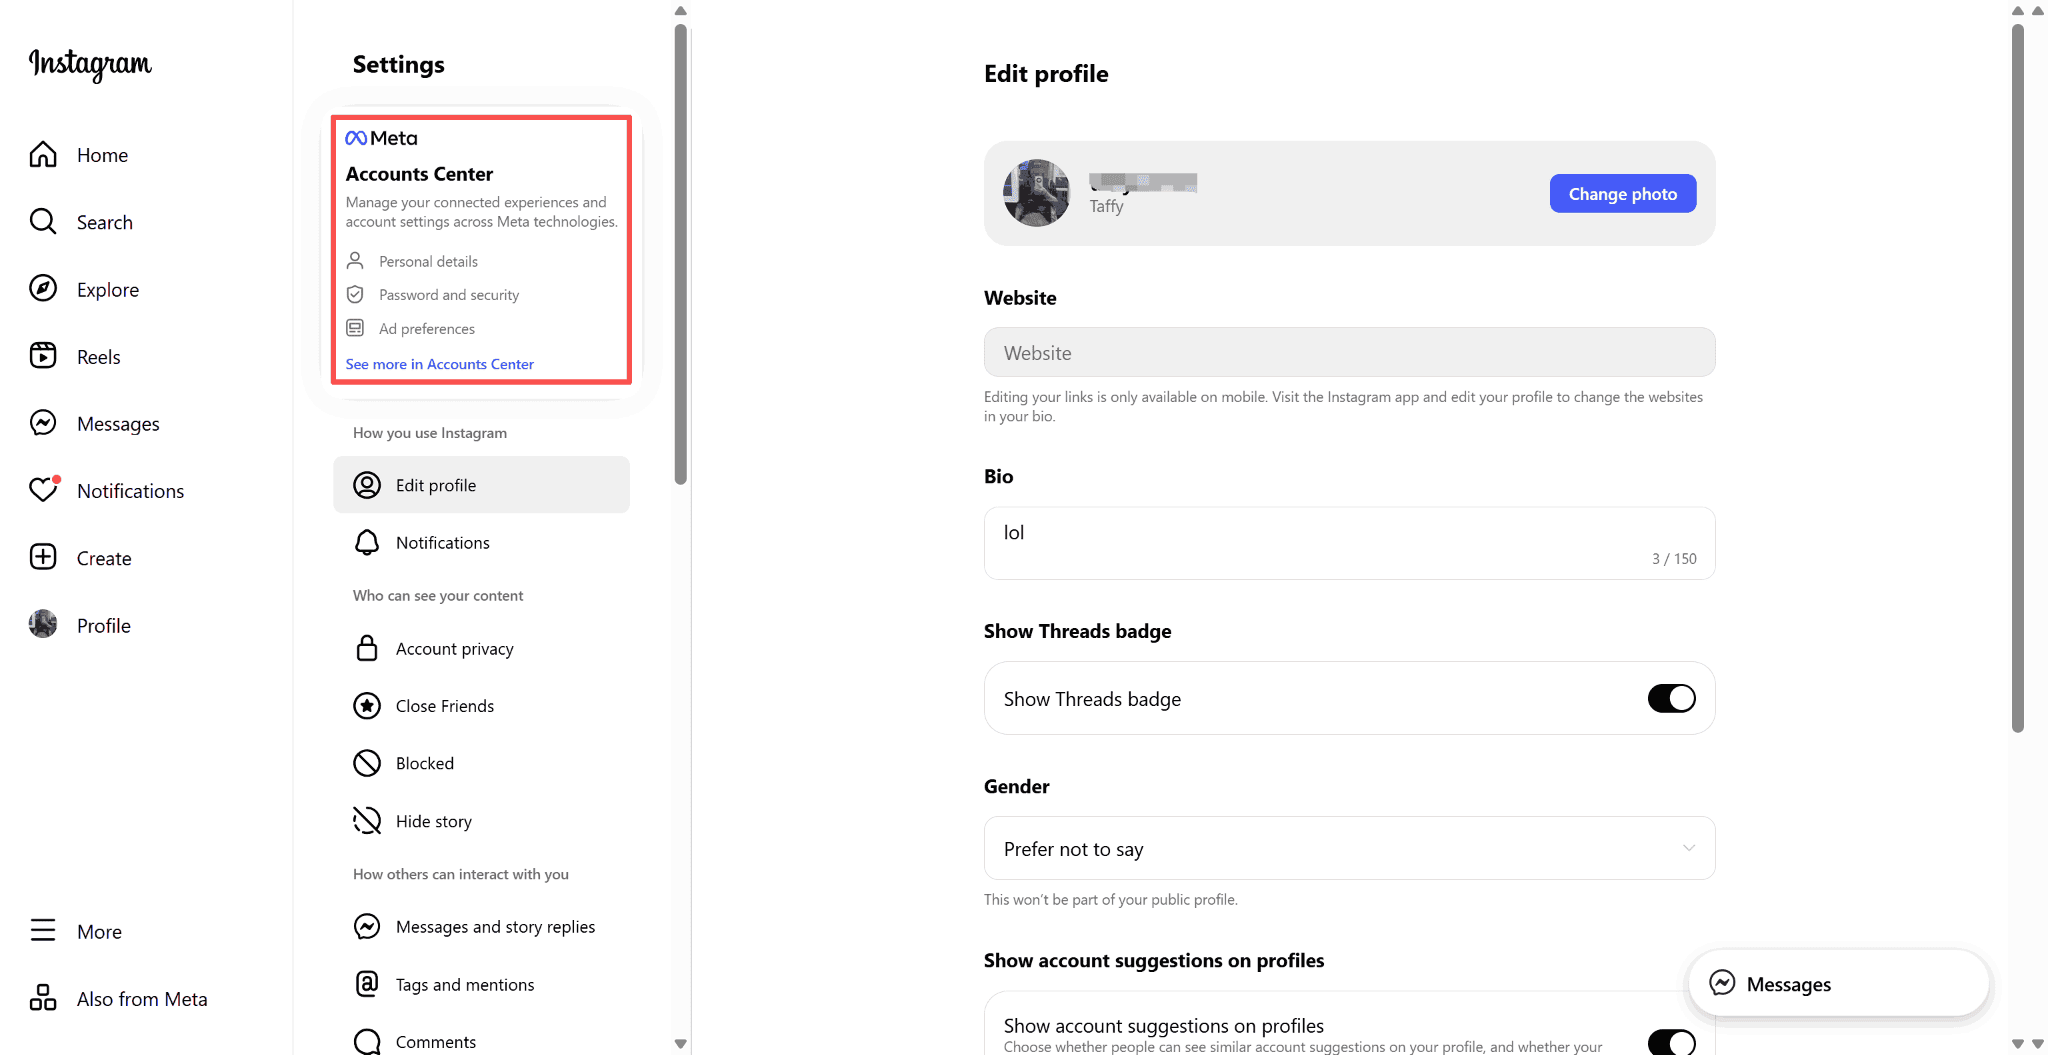The width and height of the screenshot is (2048, 1055).
Task: Click the Also from Meta icon
Action: tap(43, 998)
